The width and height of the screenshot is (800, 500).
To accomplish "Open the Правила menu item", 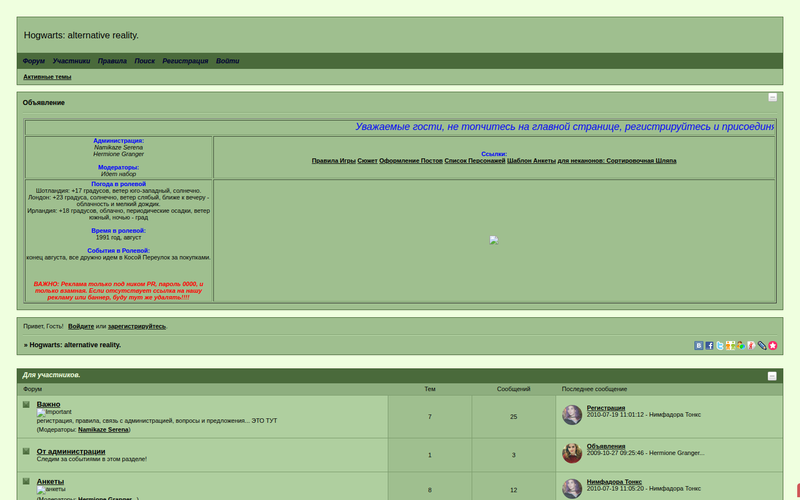I will click(112, 61).
